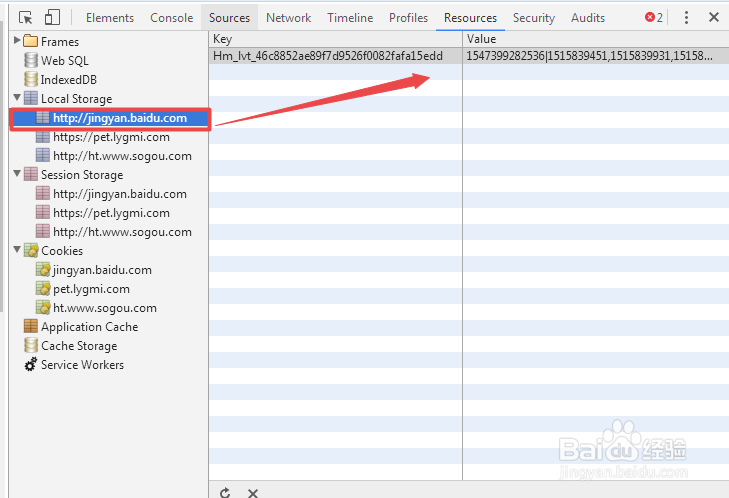This screenshot has width=729, height=498.
Task: Click table icon beside Session Storage ht.www.sogou.com
Action: click(43, 231)
